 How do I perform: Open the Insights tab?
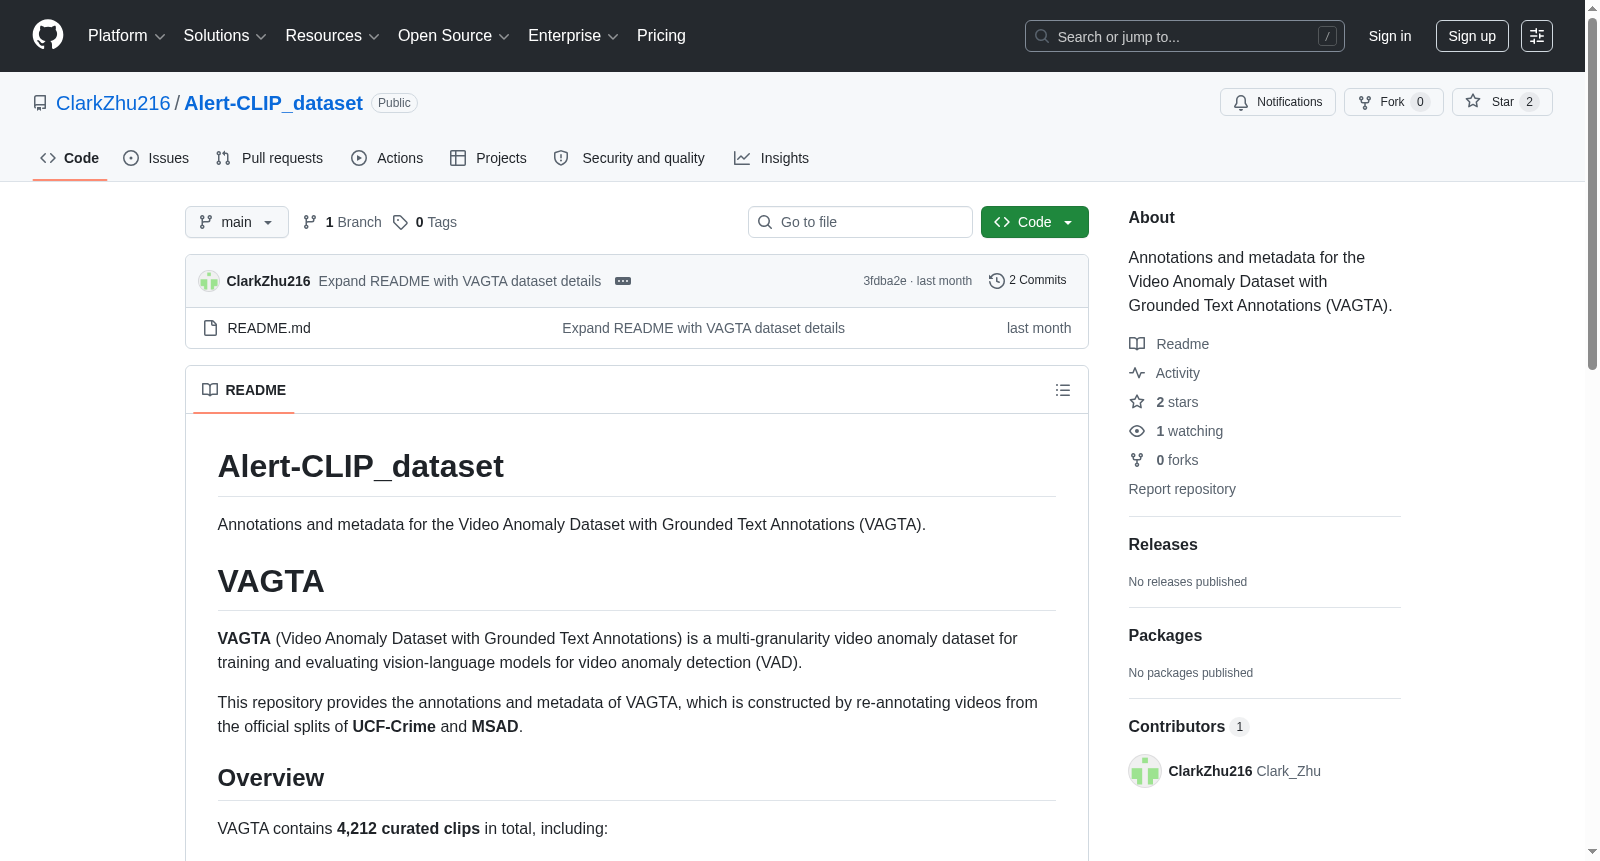tap(771, 158)
